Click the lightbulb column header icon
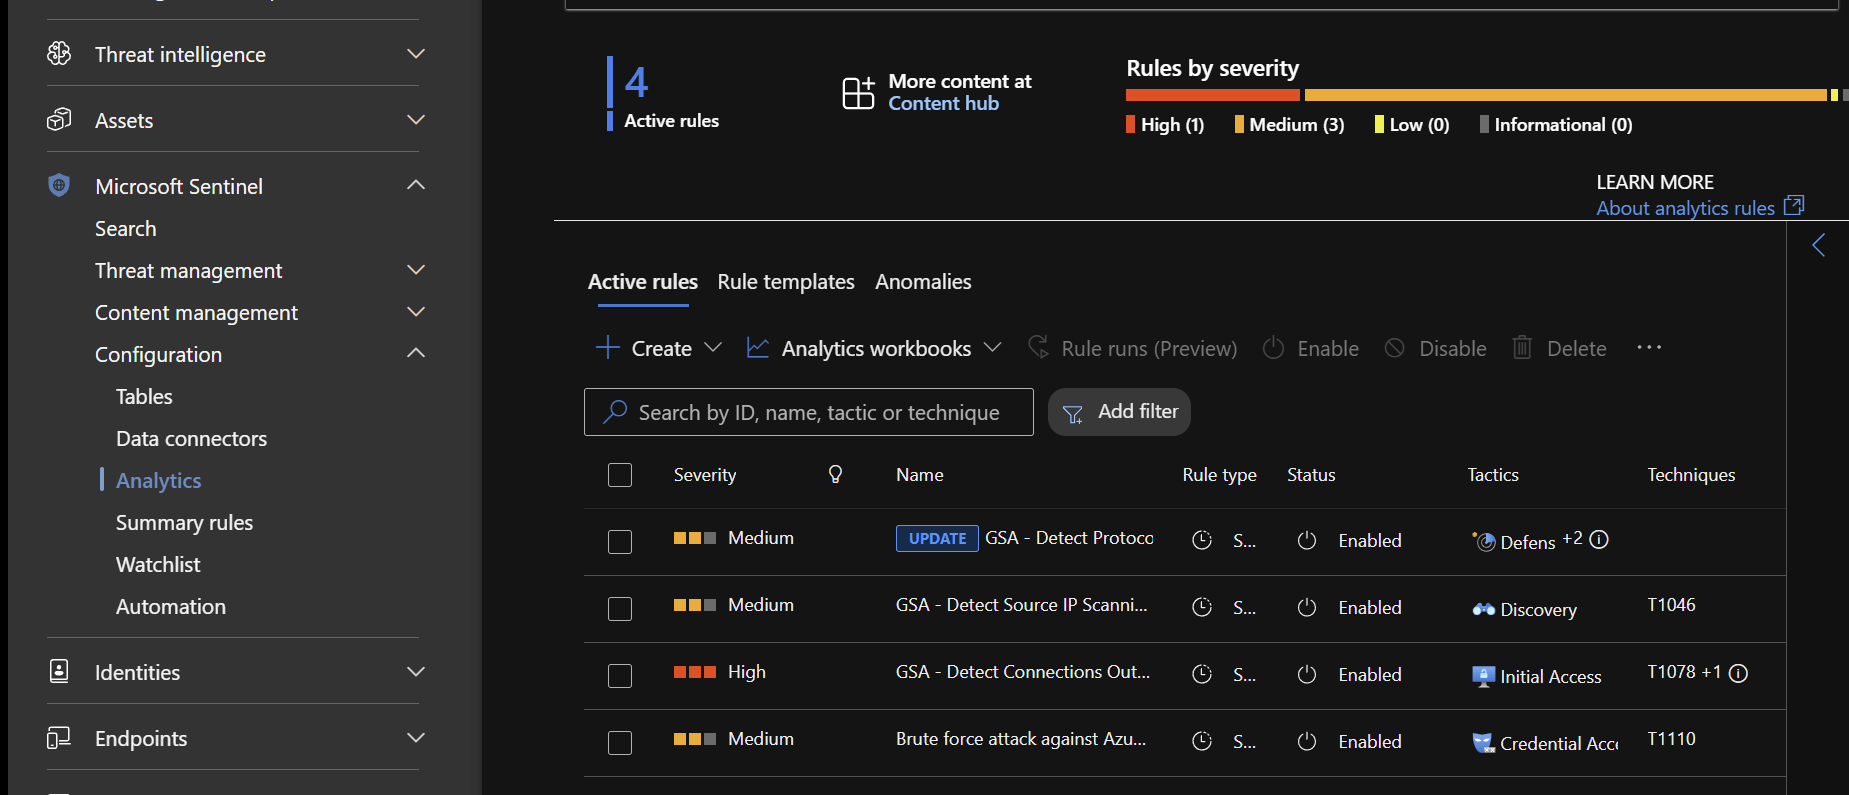The height and width of the screenshot is (795, 1849). point(835,474)
